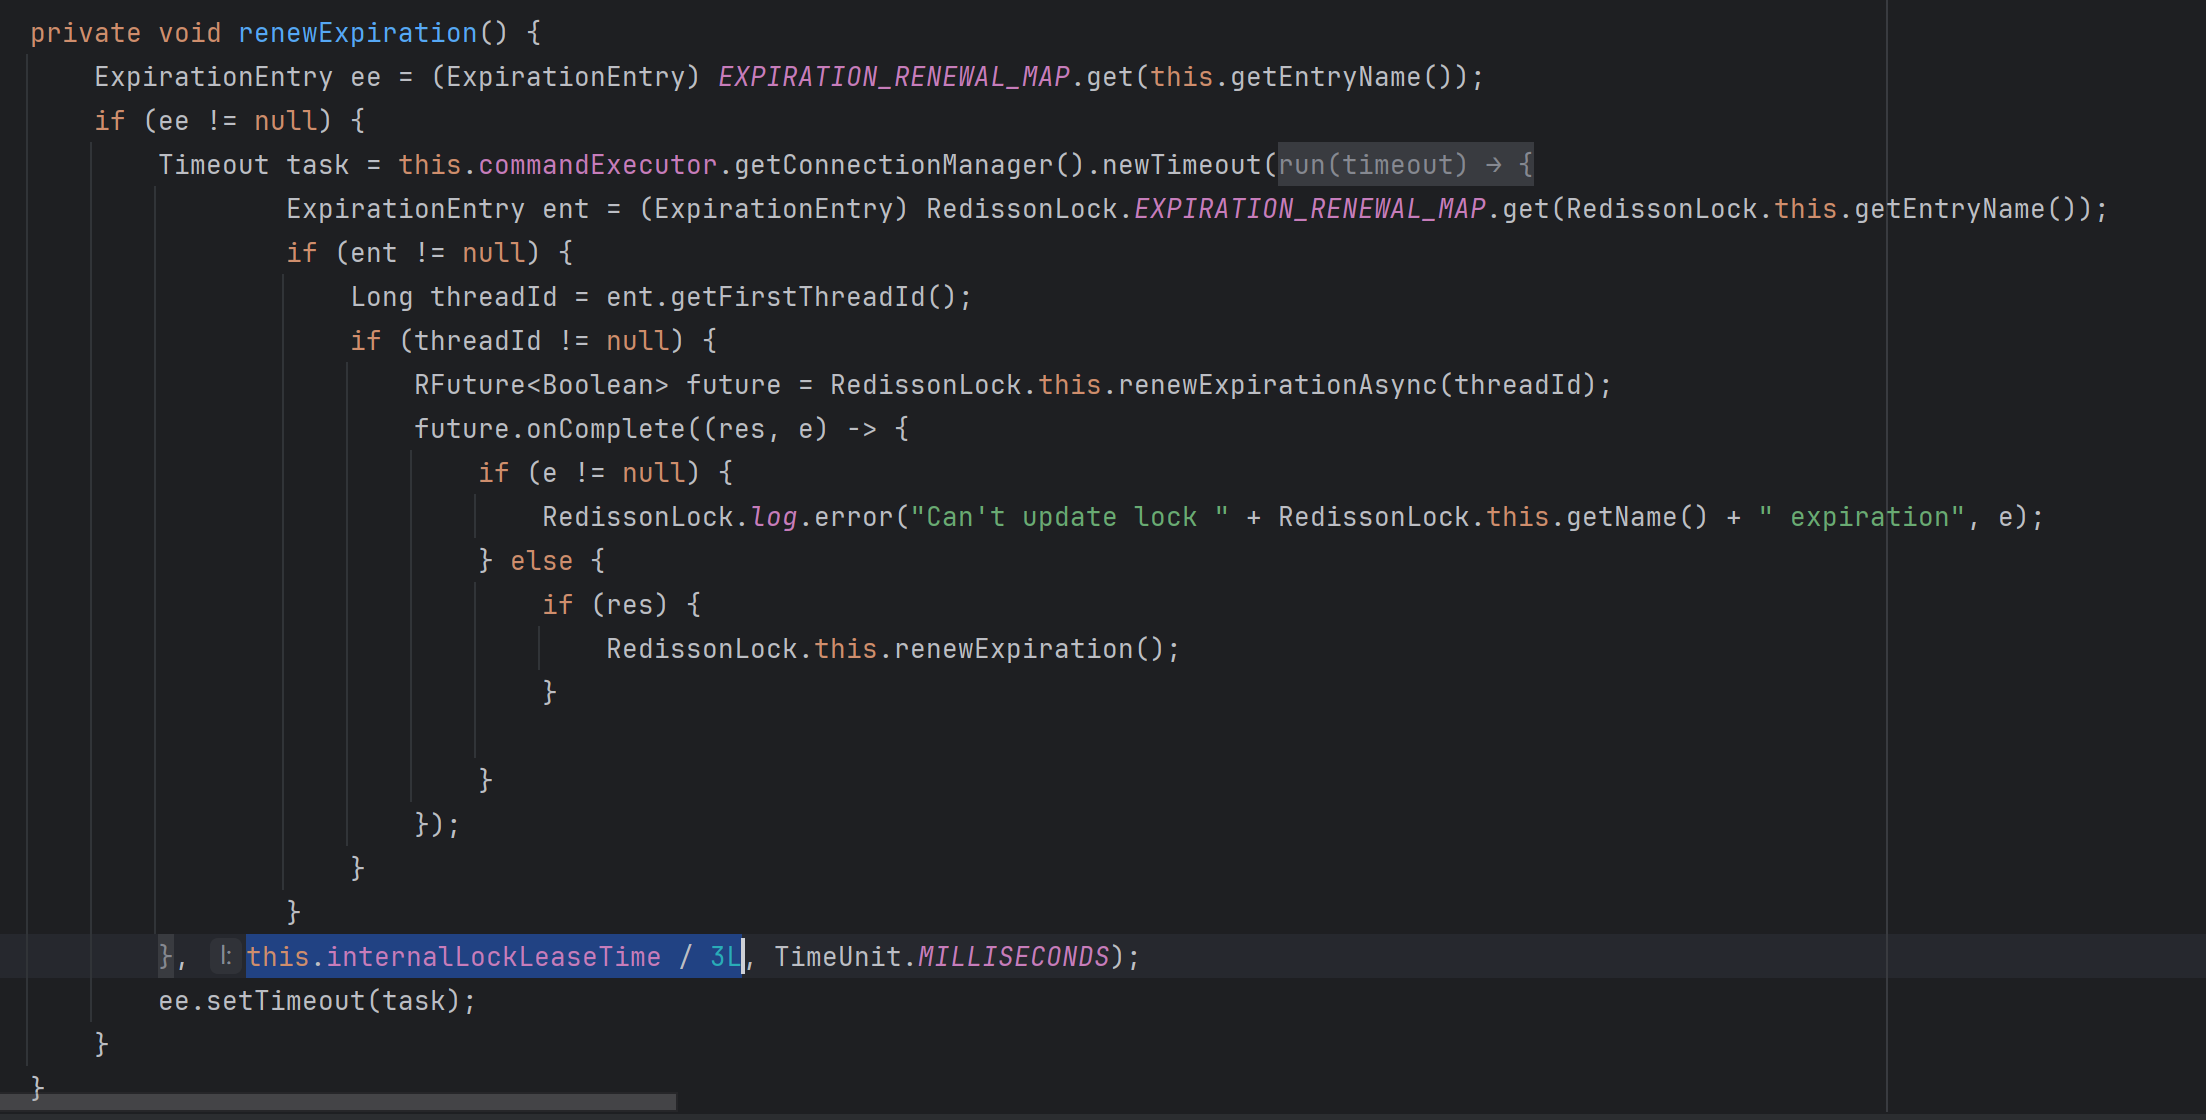This screenshot has height=1120, width=2206.
Task: Click the getFirstThreadId() call
Action: click(797, 297)
